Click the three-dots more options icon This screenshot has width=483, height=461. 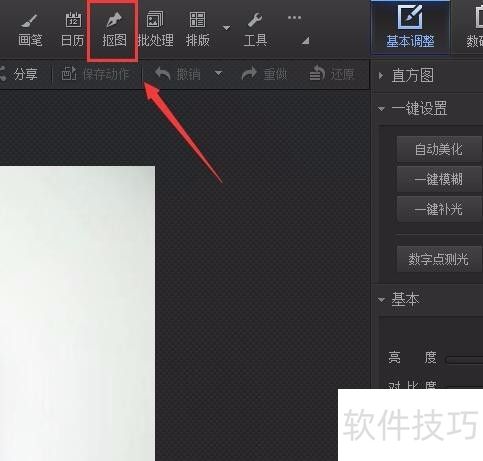tap(294, 17)
